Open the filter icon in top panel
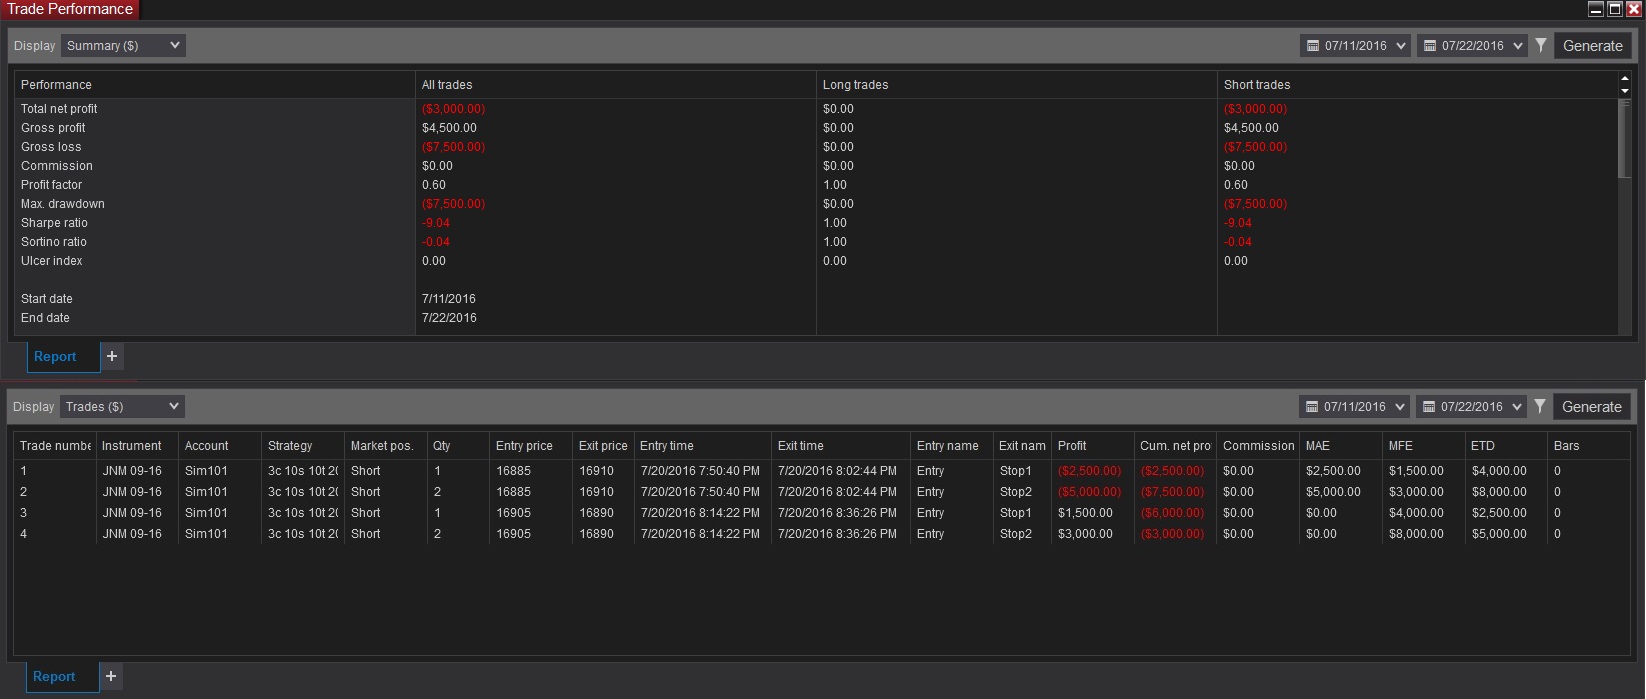Screen dimensions: 1646x699 [1541, 45]
